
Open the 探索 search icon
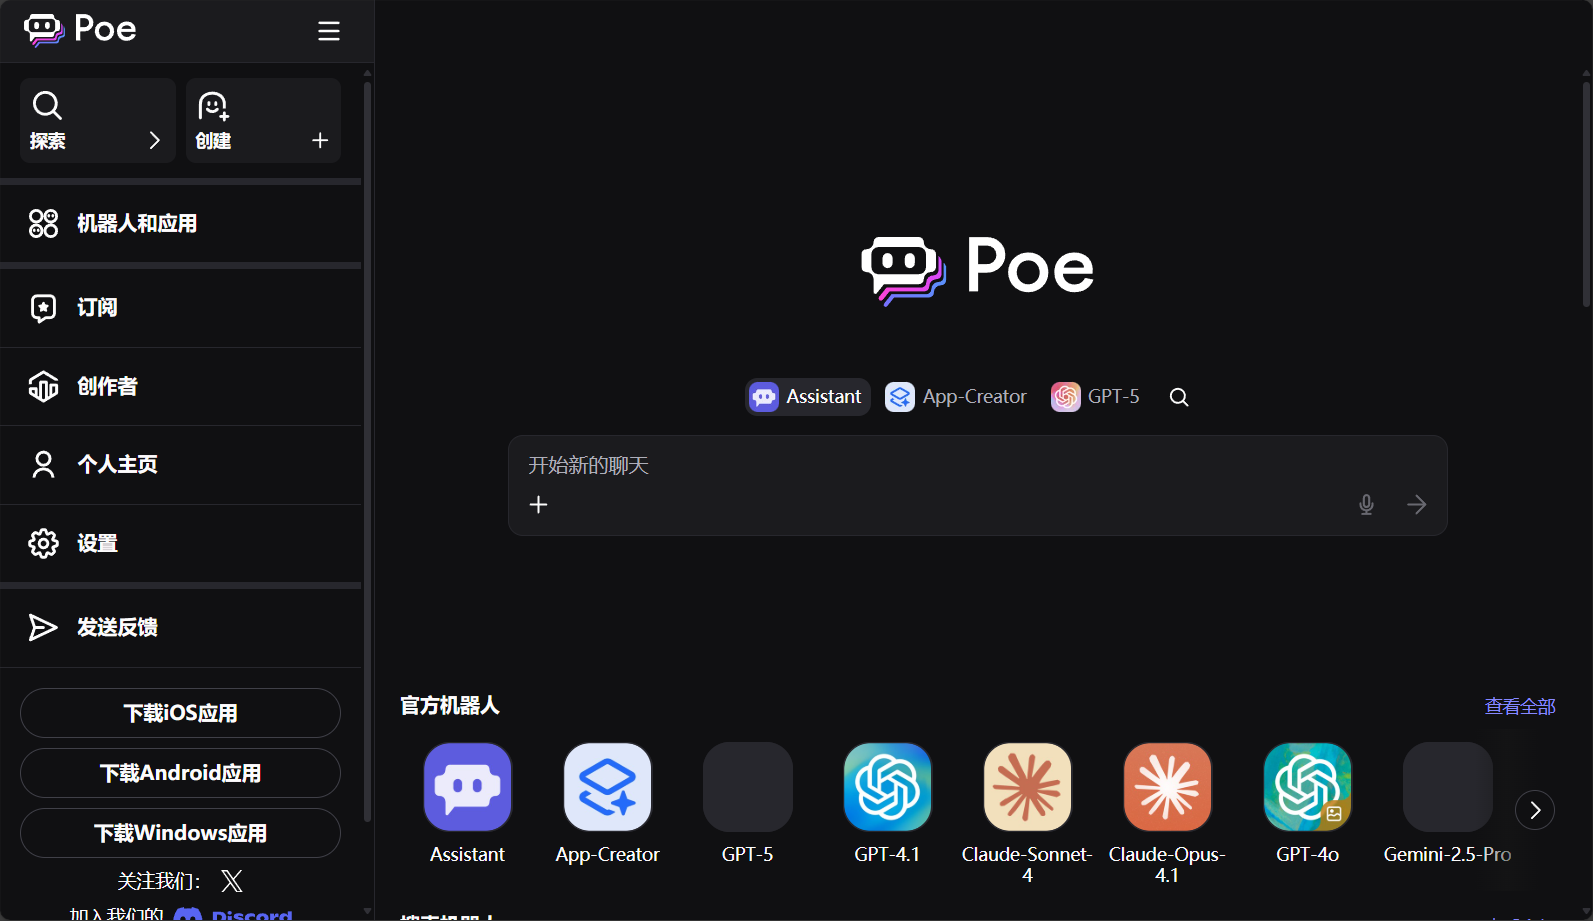(47, 105)
